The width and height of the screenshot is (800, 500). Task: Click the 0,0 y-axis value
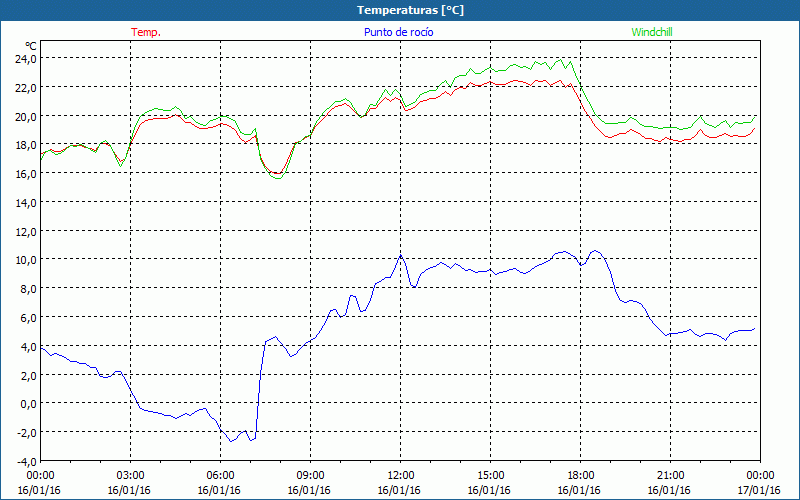28,404
